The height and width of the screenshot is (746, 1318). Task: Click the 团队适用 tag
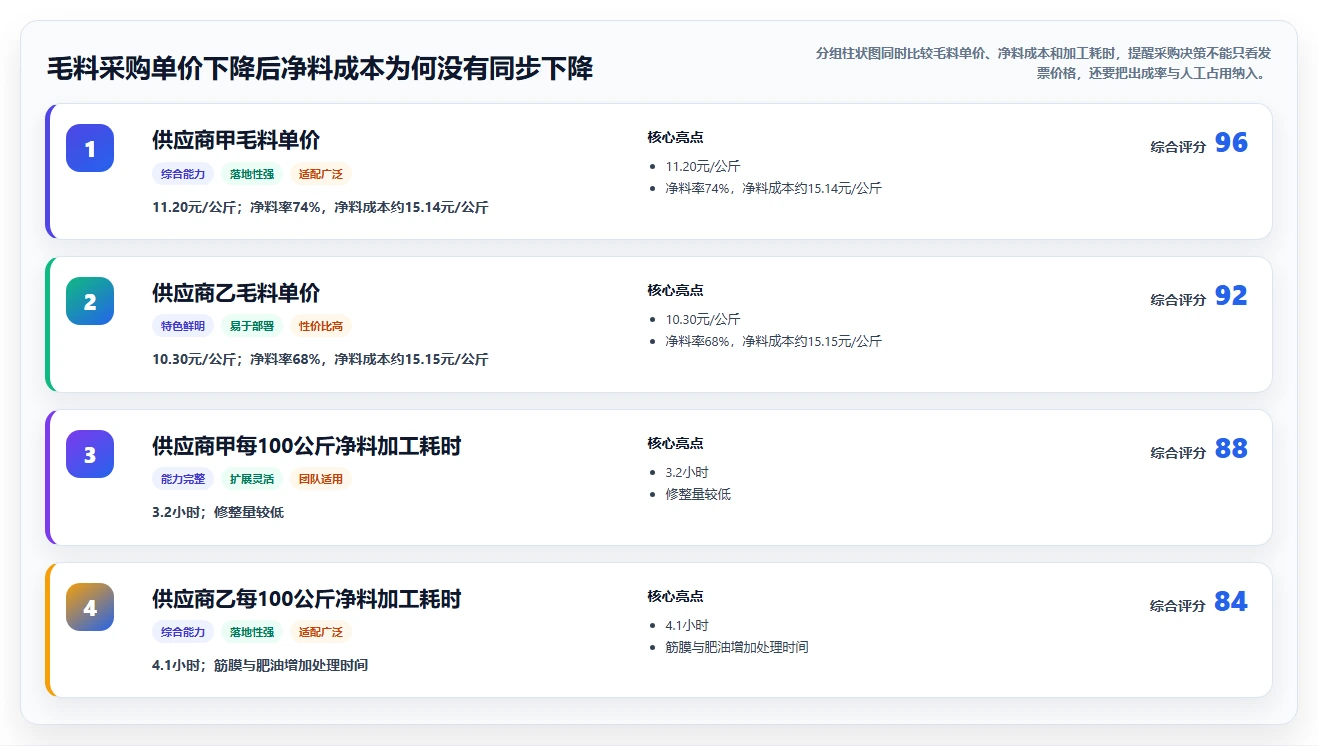[x=321, y=479]
